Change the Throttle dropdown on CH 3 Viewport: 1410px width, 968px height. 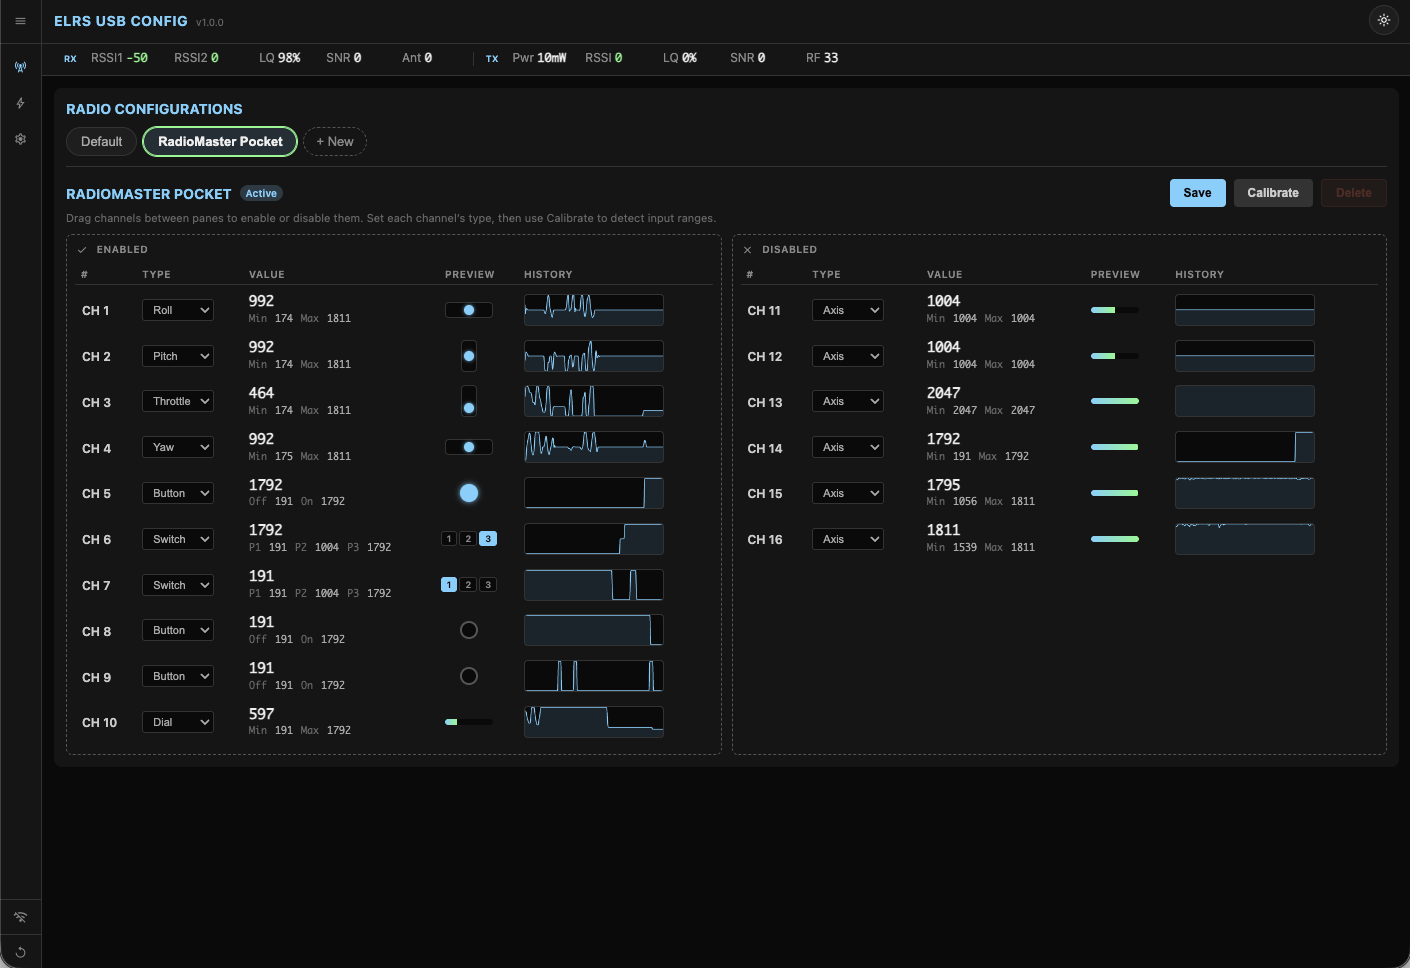point(177,401)
